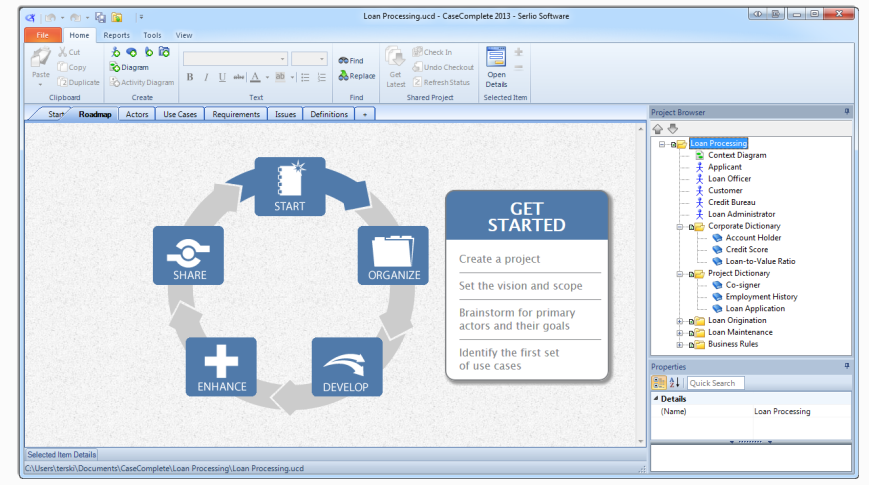Toggle categorized view in Properties panel
This screenshot has height=485, width=869.
(659, 383)
